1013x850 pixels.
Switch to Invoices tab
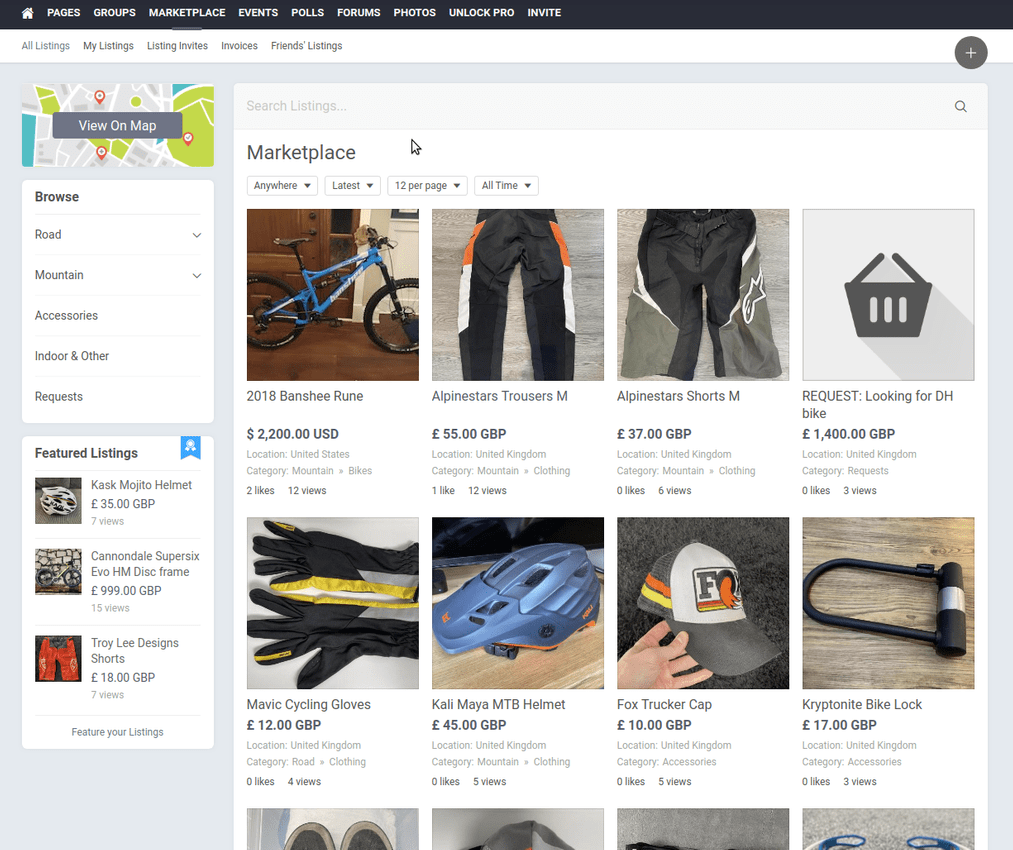click(239, 46)
